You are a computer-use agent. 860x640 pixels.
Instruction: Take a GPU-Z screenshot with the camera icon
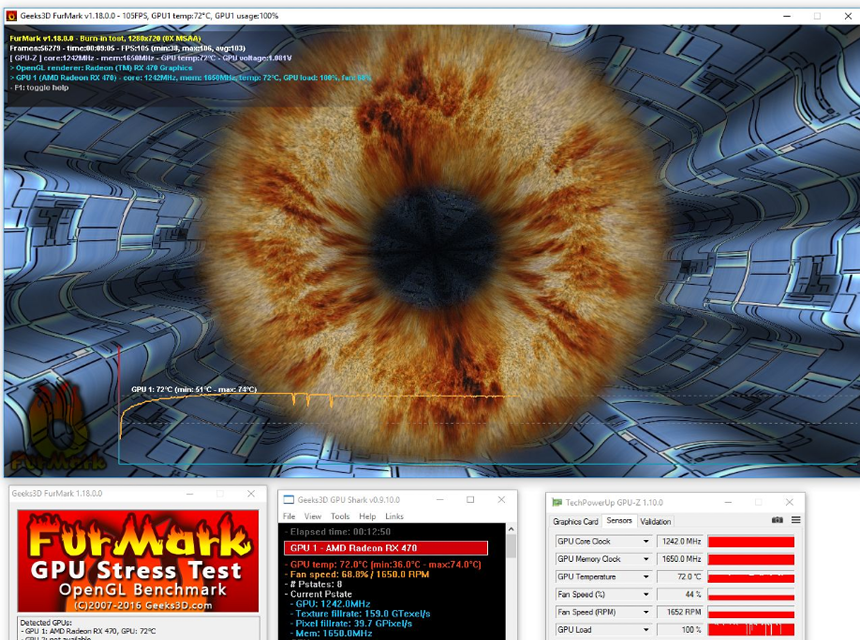(x=777, y=520)
